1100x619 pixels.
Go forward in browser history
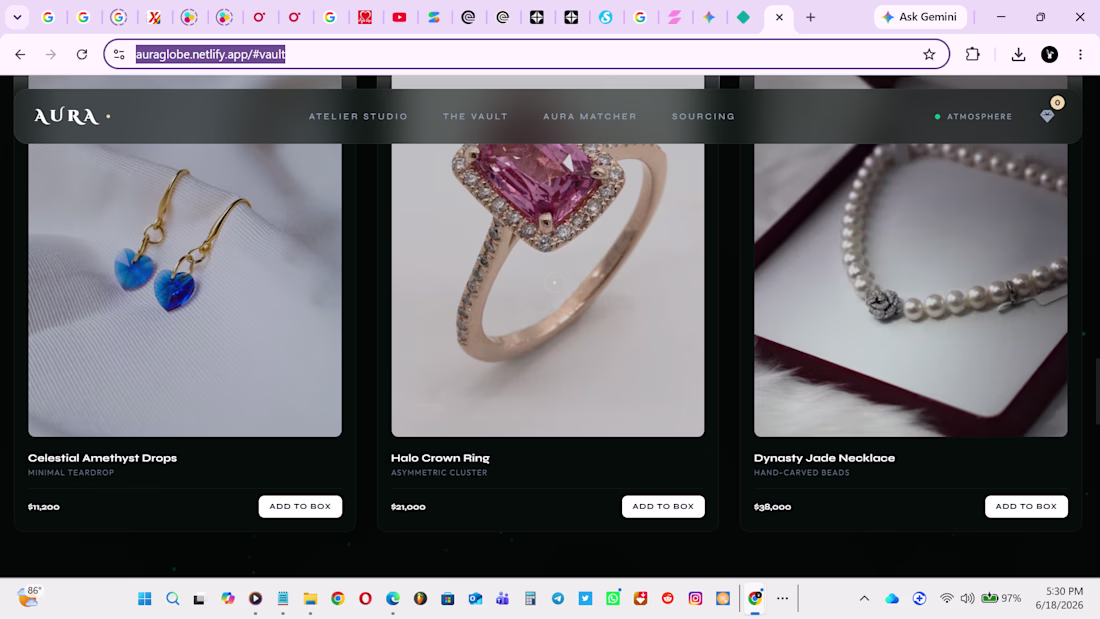tap(51, 54)
